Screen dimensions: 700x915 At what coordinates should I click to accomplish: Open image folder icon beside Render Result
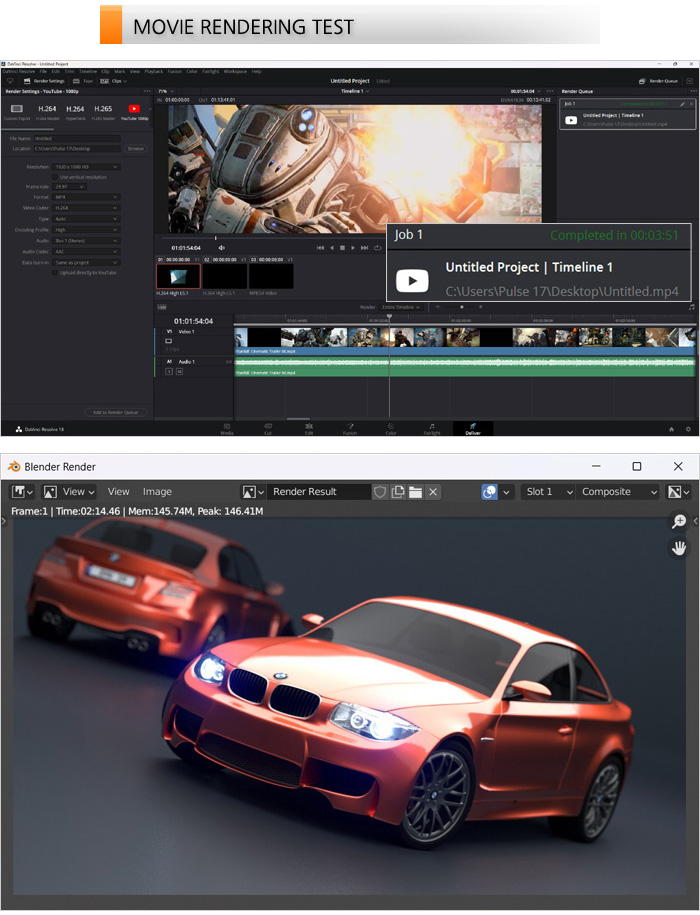click(415, 492)
